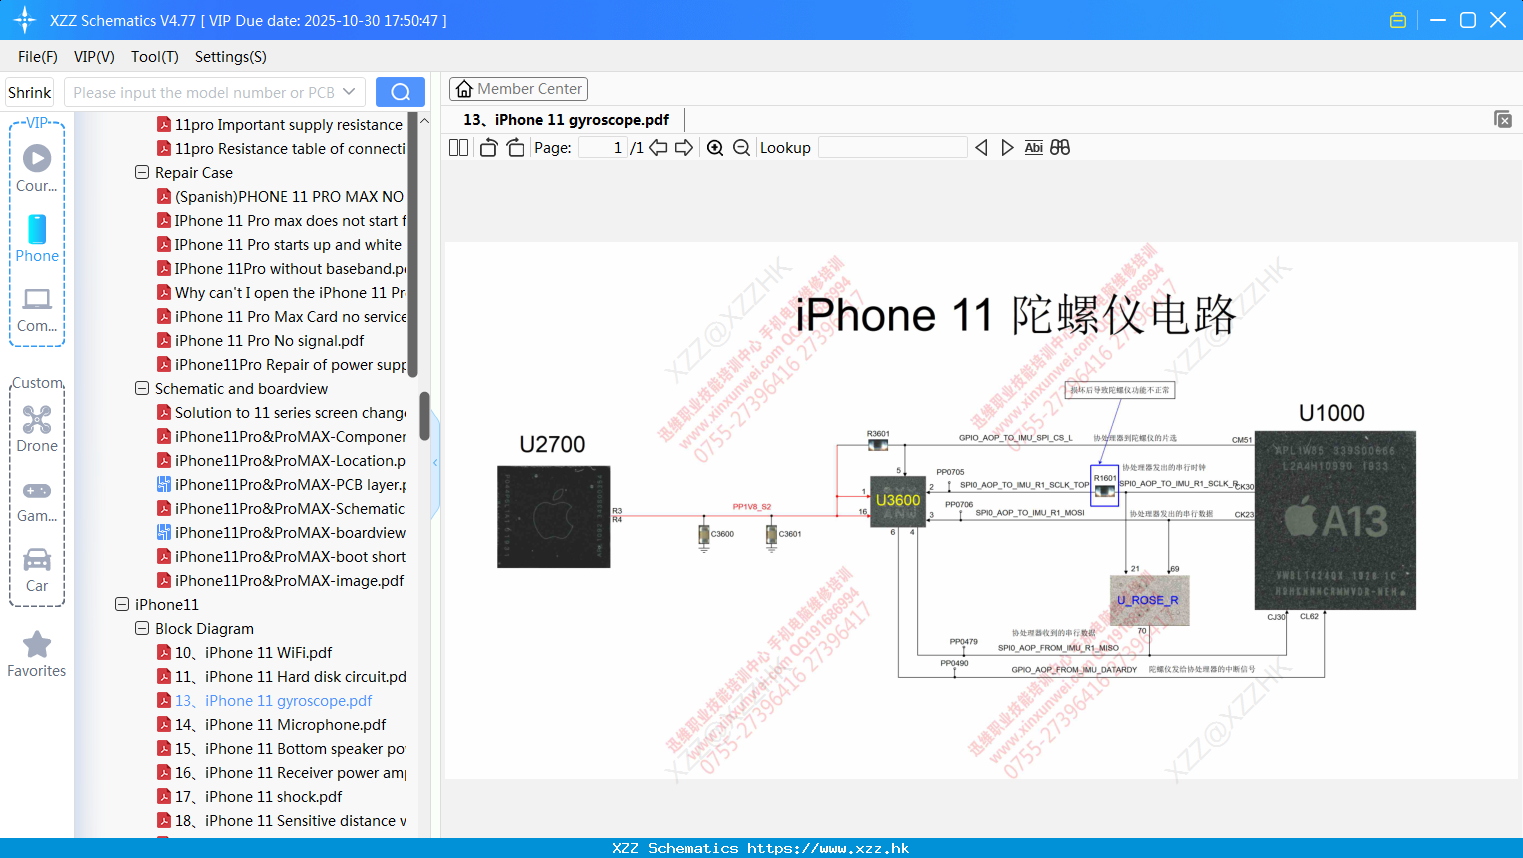Open iPhone 11 Pro No signal.pdf

260,340
